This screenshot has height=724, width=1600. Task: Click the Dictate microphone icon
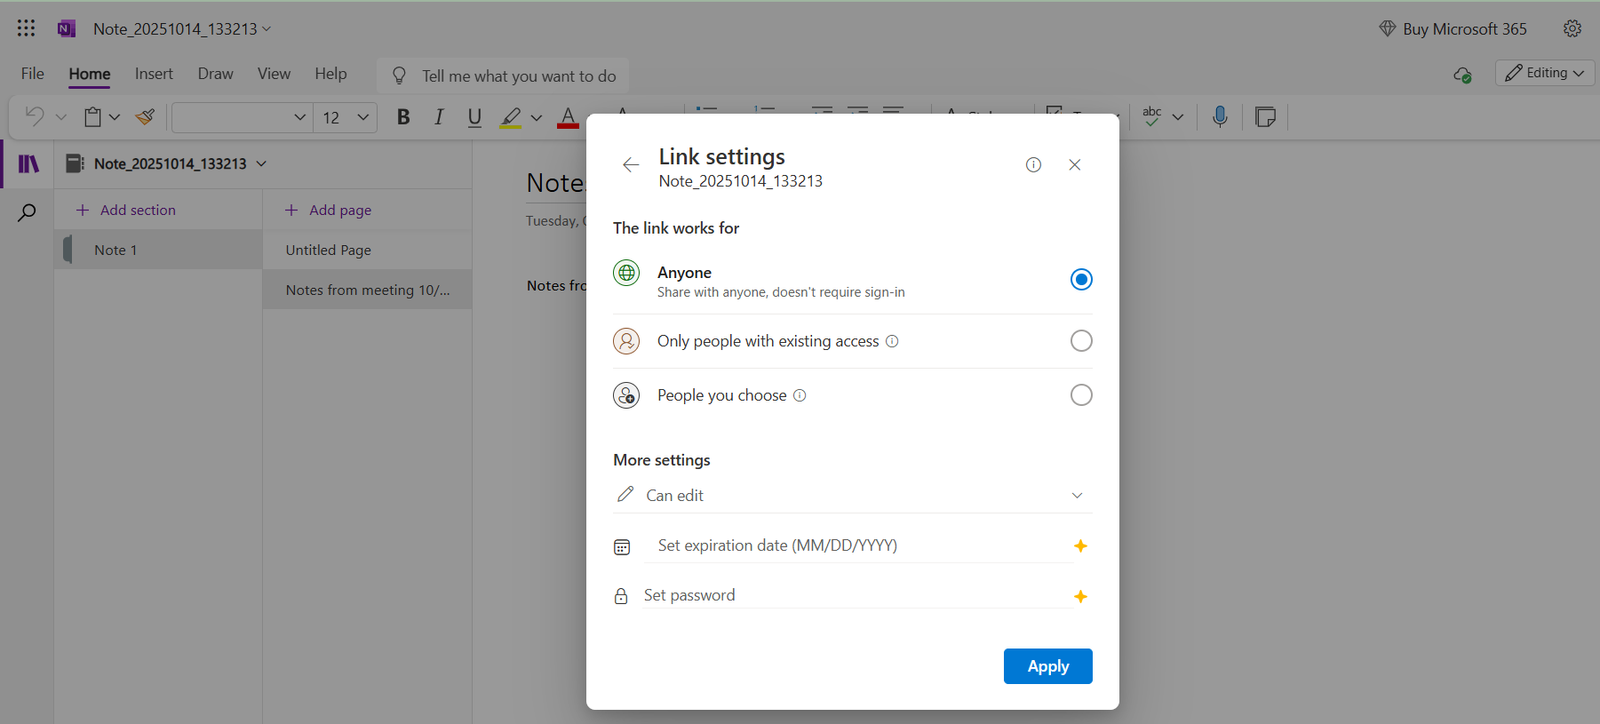[1219, 117]
